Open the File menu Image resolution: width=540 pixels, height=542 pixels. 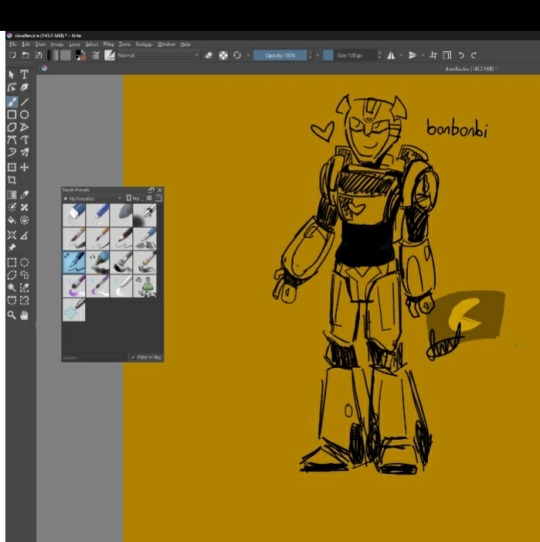(x=13, y=44)
